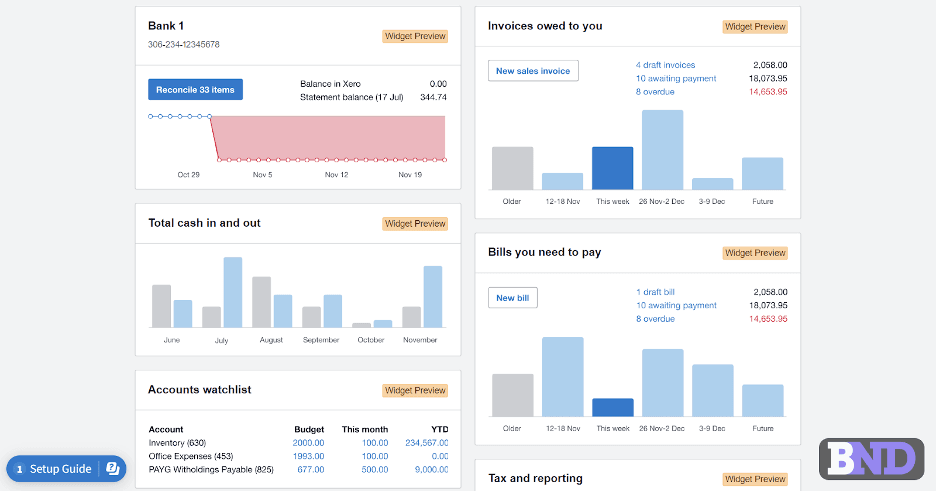Click Reconcile 33 items button
Viewport: 936px width, 492px height.
pos(195,90)
